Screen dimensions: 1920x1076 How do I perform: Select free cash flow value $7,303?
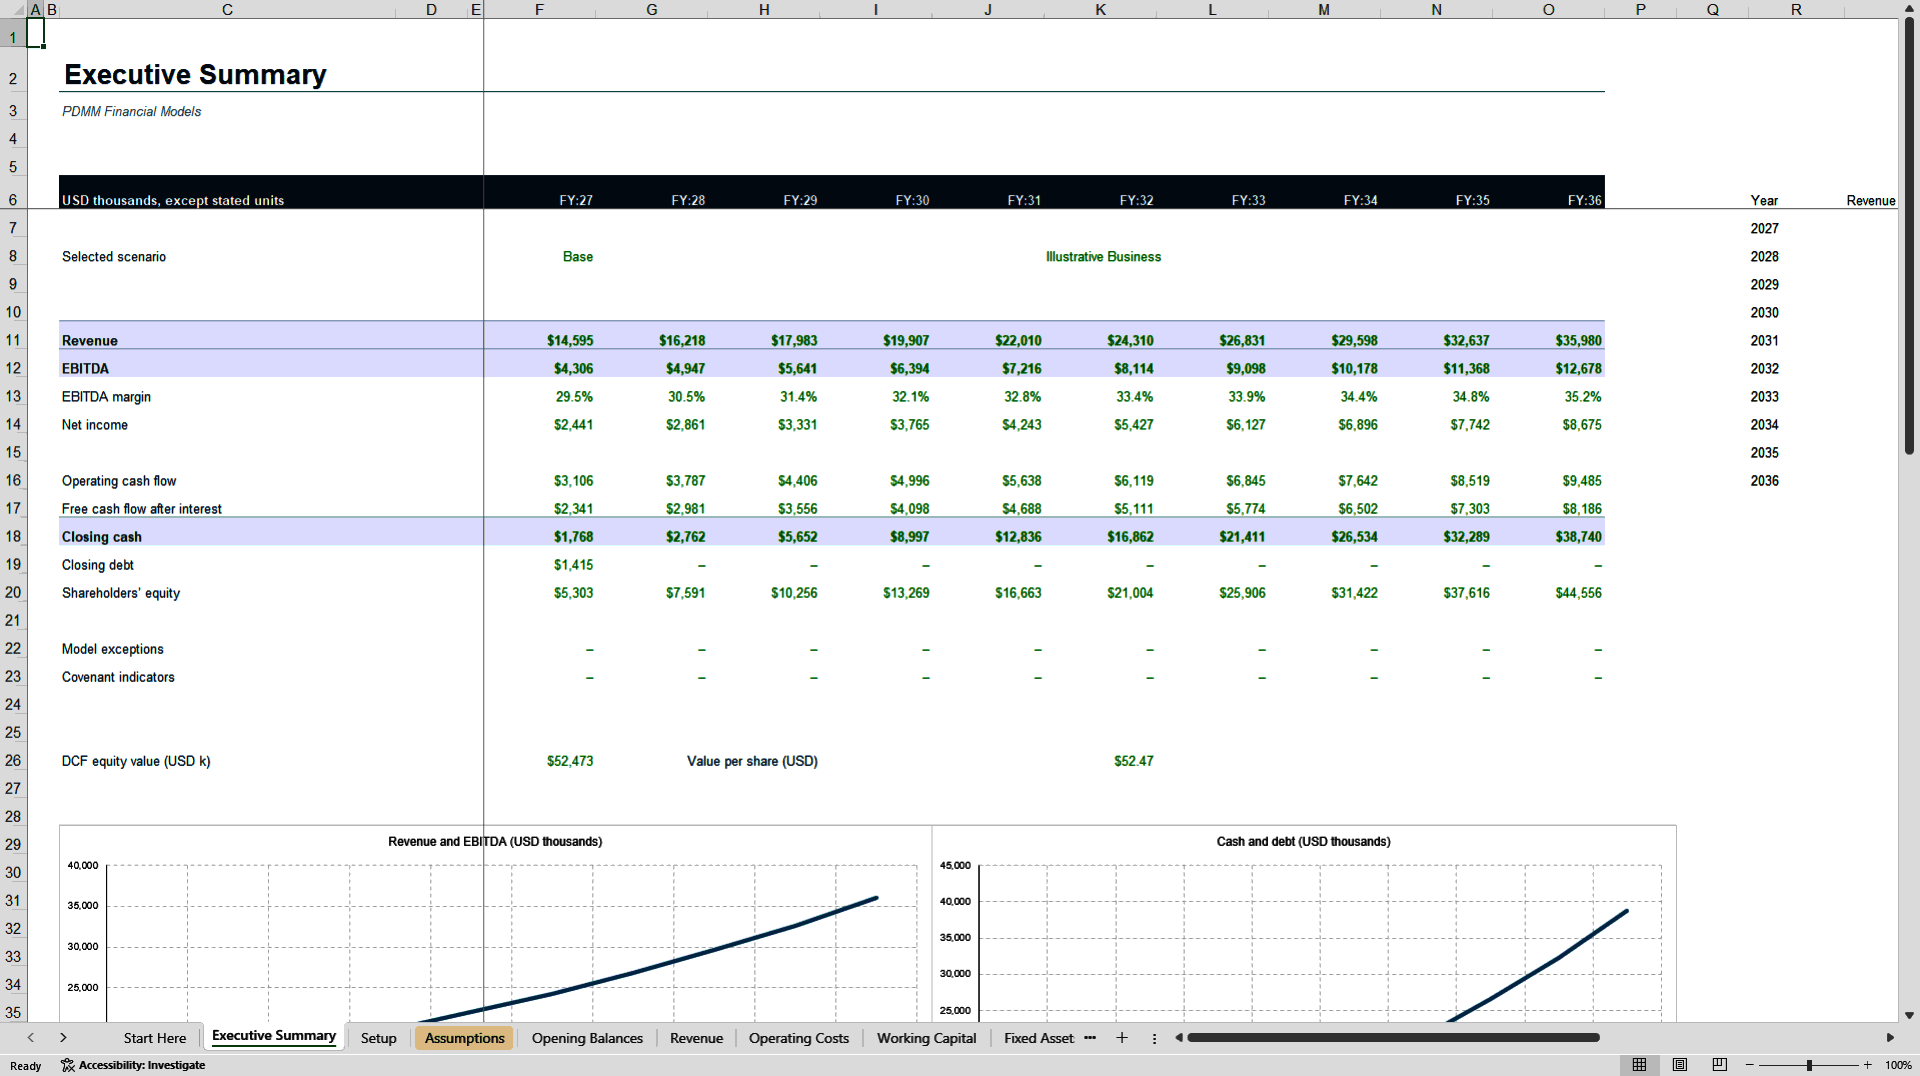(x=1470, y=508)
